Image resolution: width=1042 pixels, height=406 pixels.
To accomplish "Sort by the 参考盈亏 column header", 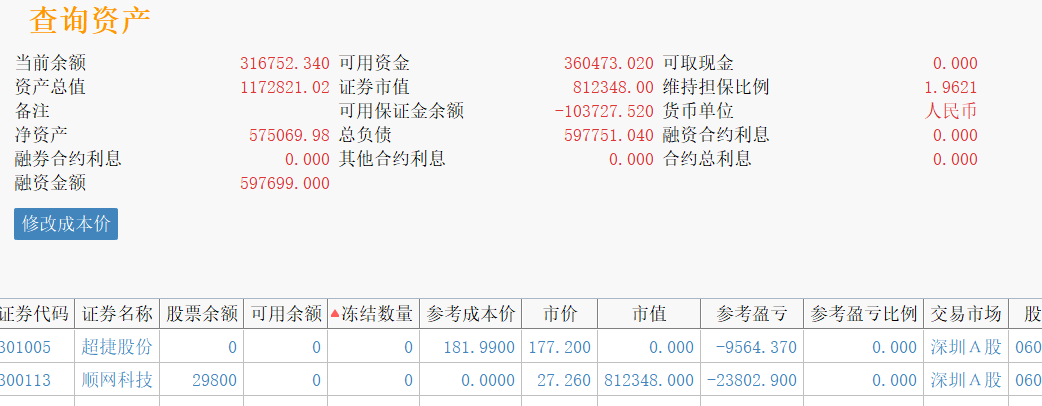I will [752, 314].
